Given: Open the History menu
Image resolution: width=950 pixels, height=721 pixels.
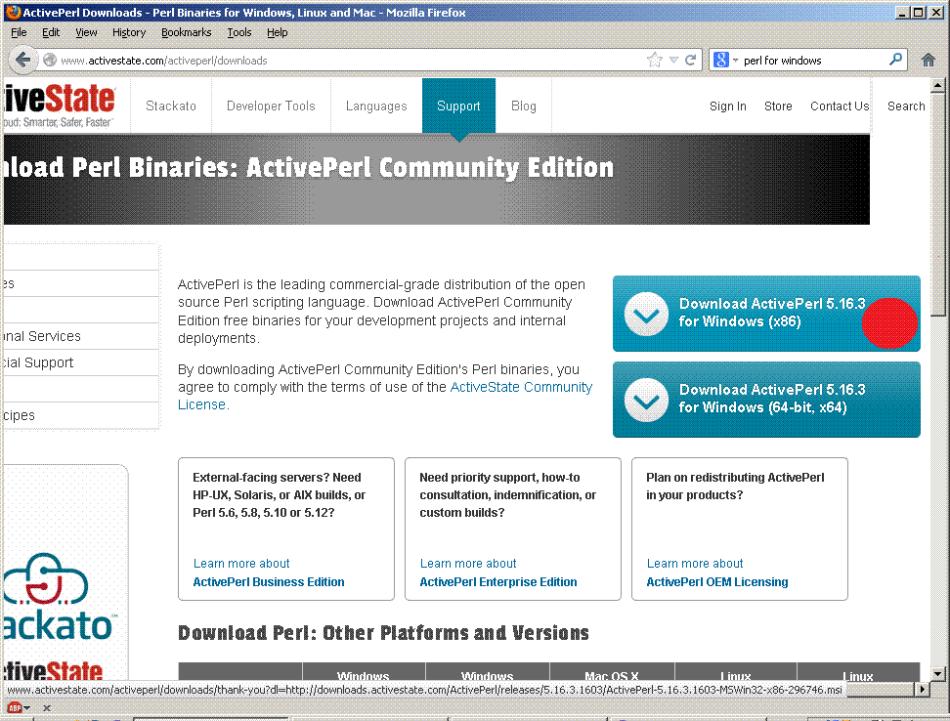Looking at the screenshot, I should coord(129,33).
